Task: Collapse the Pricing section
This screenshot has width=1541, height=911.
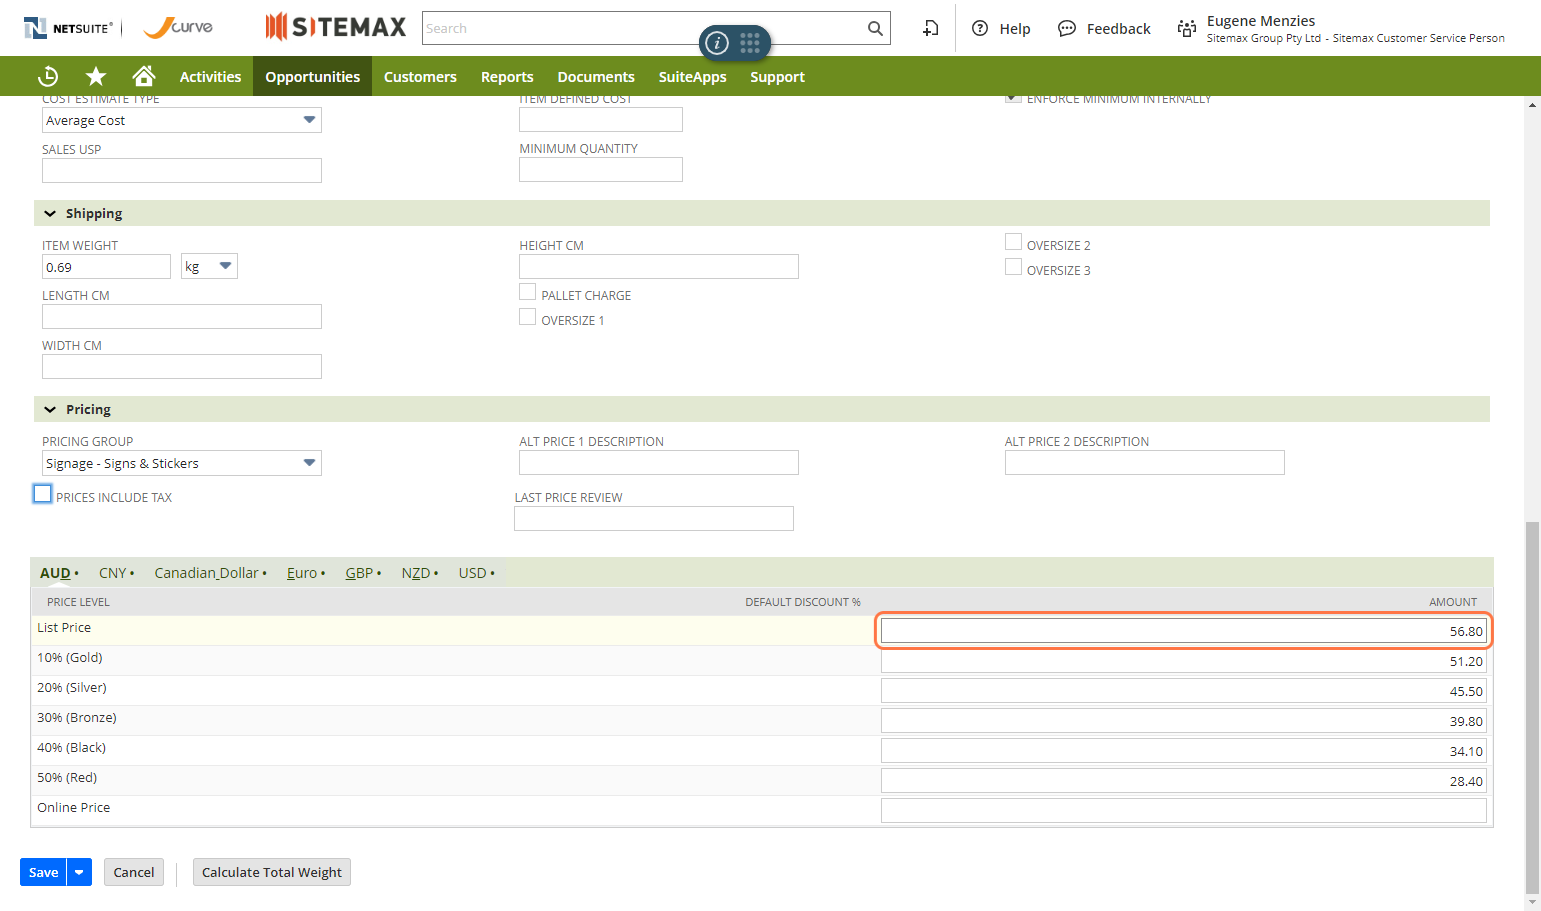Action: (x=50, y=409)
